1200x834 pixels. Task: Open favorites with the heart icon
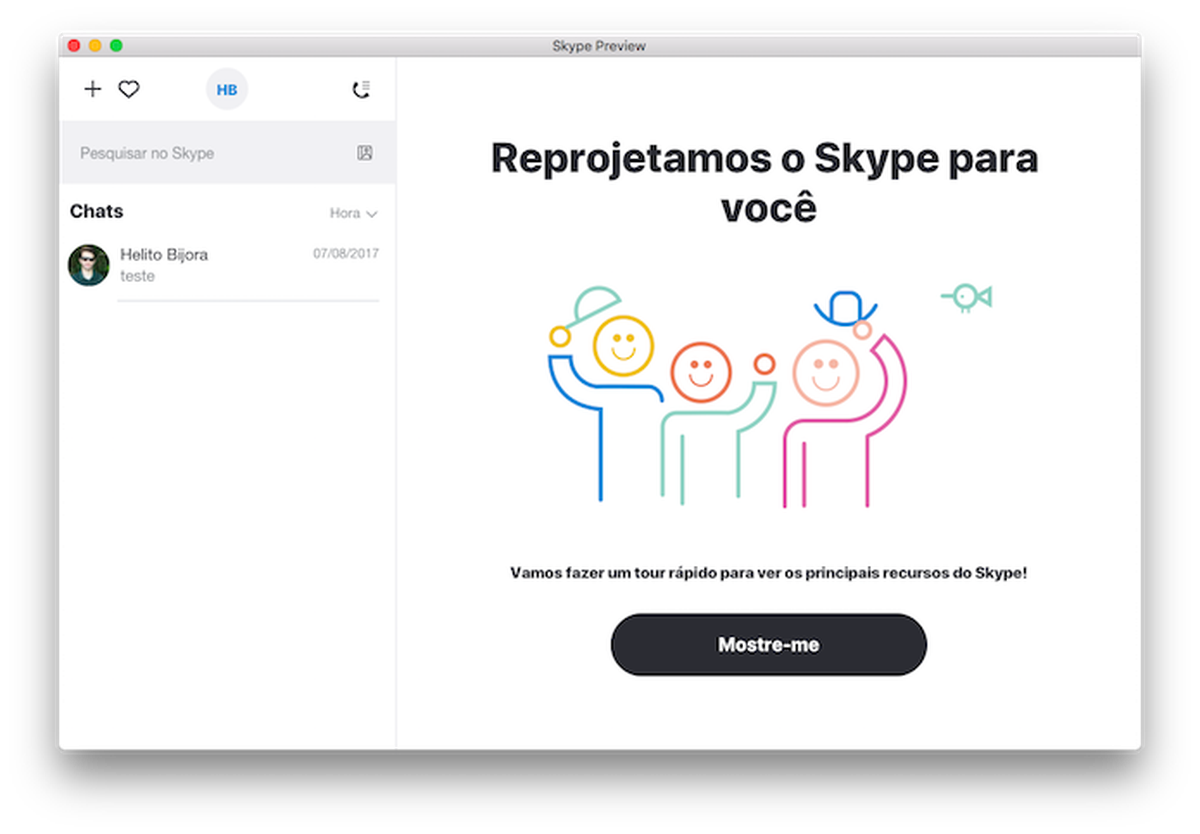129,89
